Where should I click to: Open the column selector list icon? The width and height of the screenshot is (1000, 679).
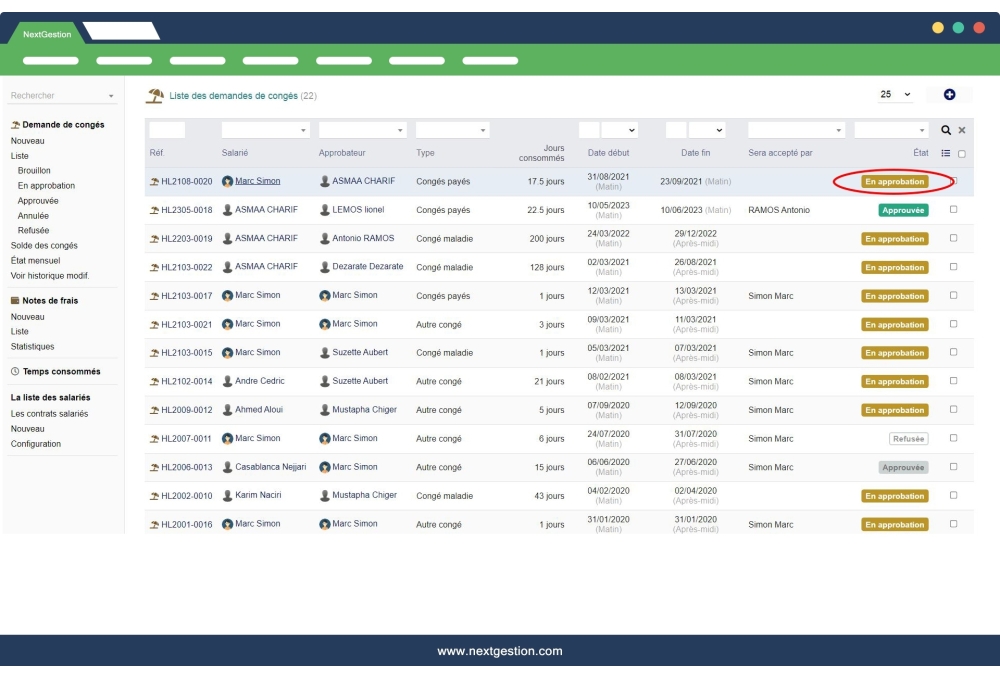[x=946, y=153]
